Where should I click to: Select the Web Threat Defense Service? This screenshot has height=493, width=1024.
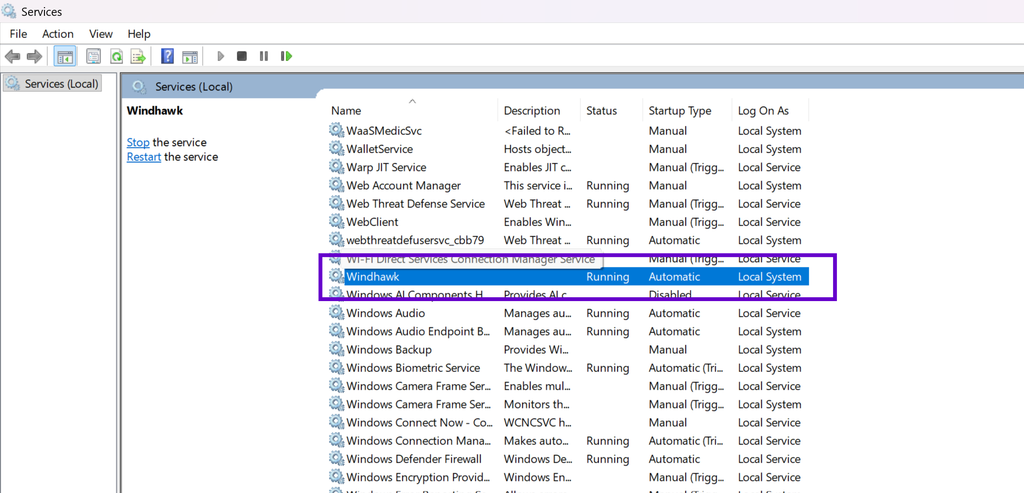415,204
